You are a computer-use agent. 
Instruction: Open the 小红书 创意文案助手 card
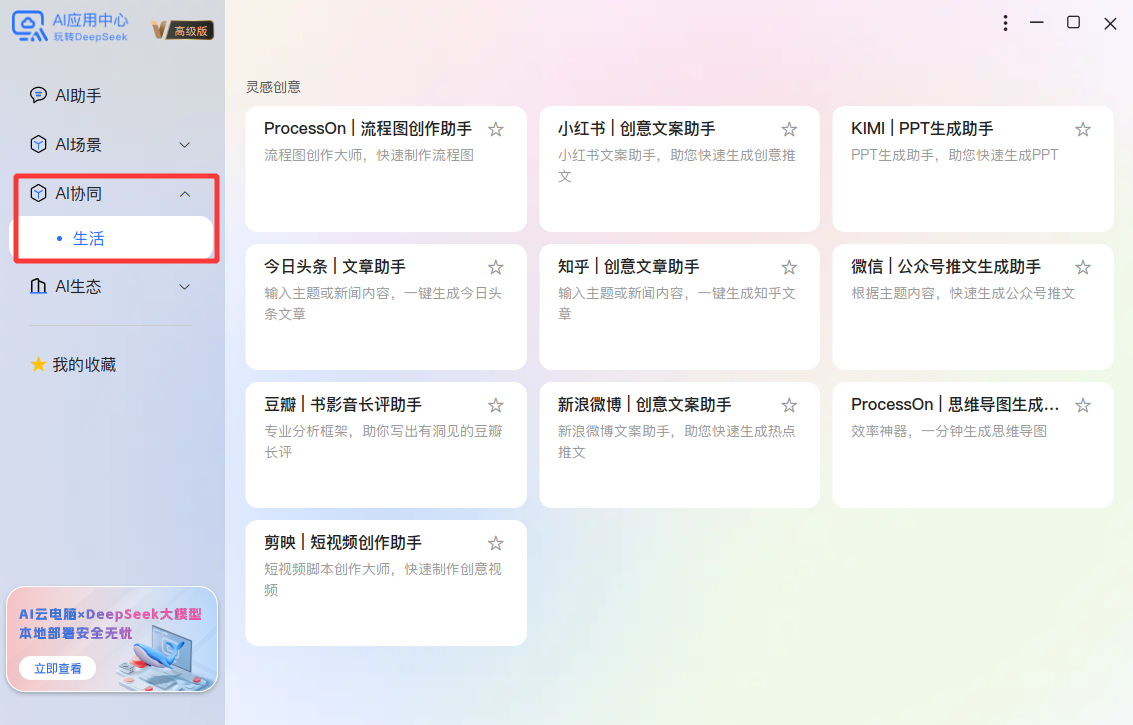(679, 169)
